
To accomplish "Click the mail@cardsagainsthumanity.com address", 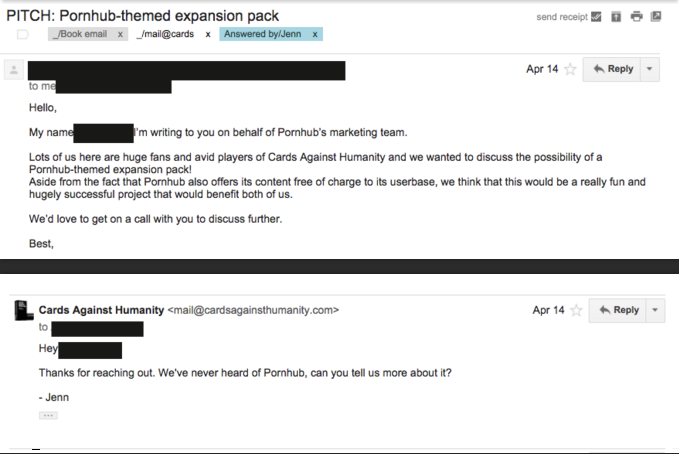I will (x=253, y=310).
